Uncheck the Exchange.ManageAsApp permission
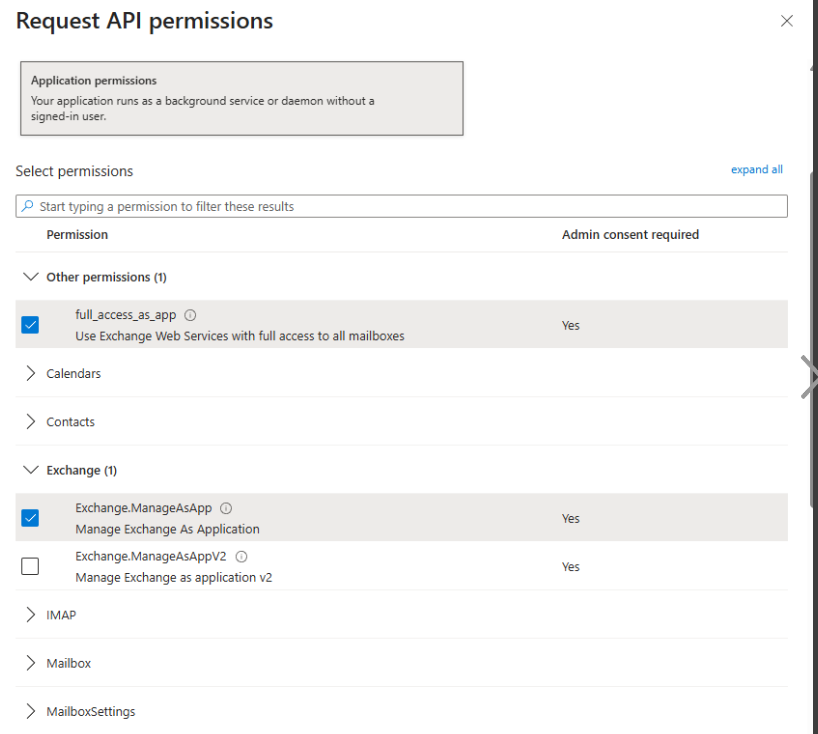The image size is (818, 734). pyautogui.click(x=30, y=517)
